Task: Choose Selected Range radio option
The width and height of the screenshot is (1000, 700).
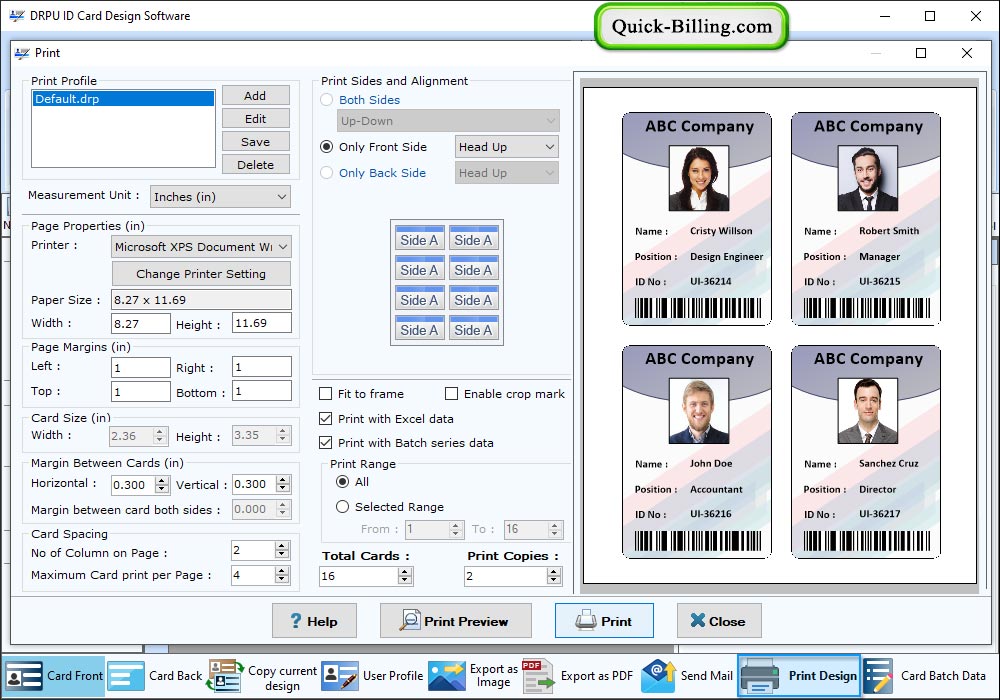Action: [342, 507]
